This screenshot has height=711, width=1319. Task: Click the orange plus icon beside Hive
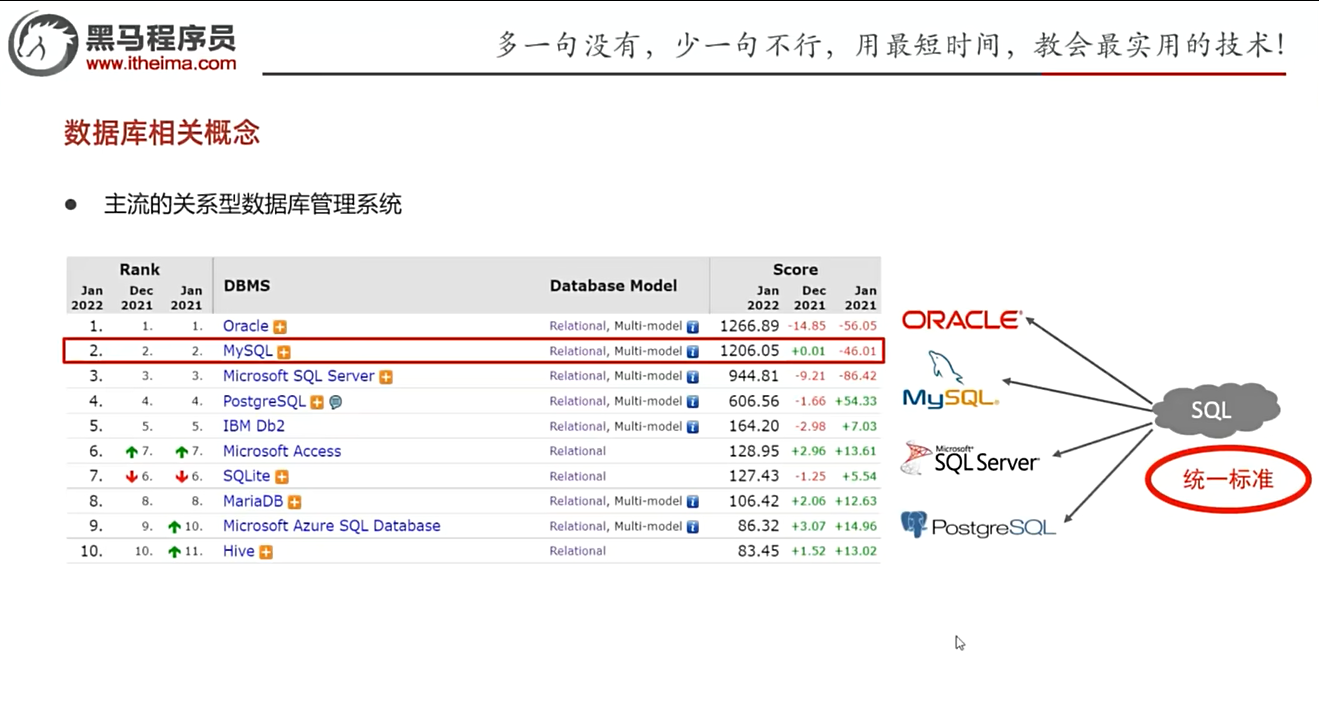pyautogui.click(x=266, y=552)
